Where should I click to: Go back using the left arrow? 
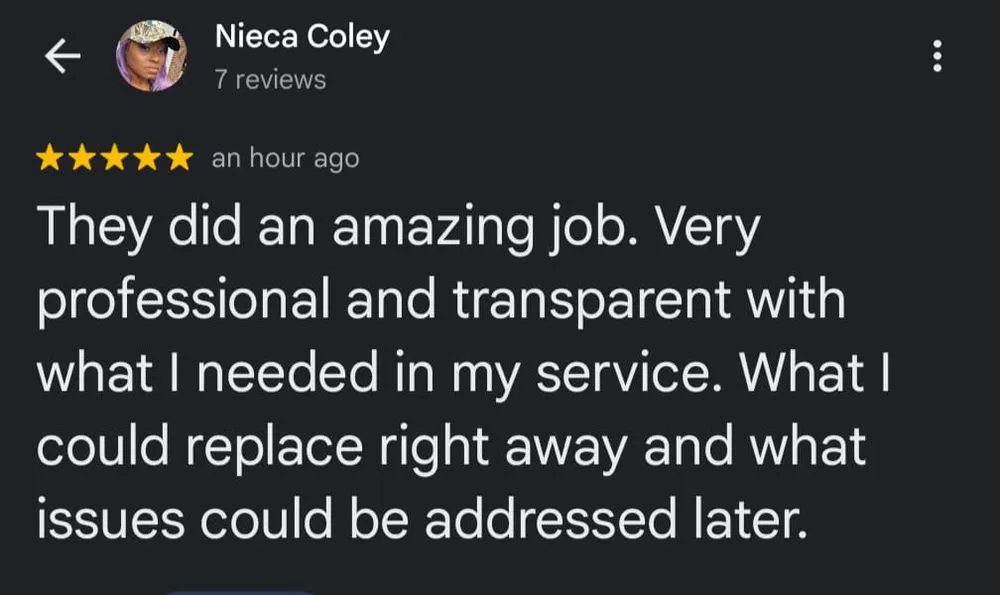(62, 58)
